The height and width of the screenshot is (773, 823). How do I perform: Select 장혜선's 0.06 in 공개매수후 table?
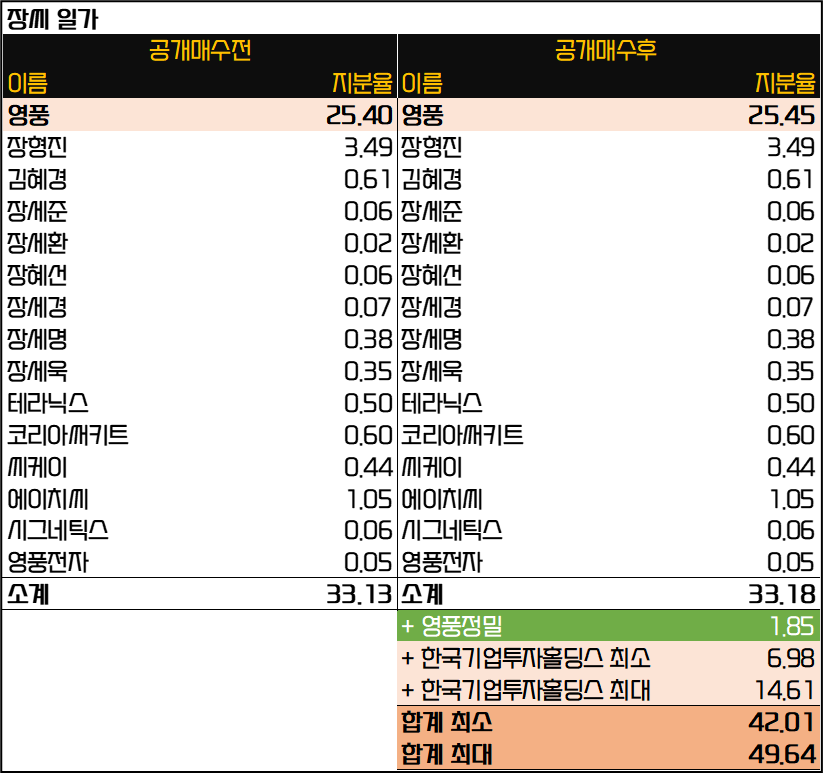click(x=791, y=275)
